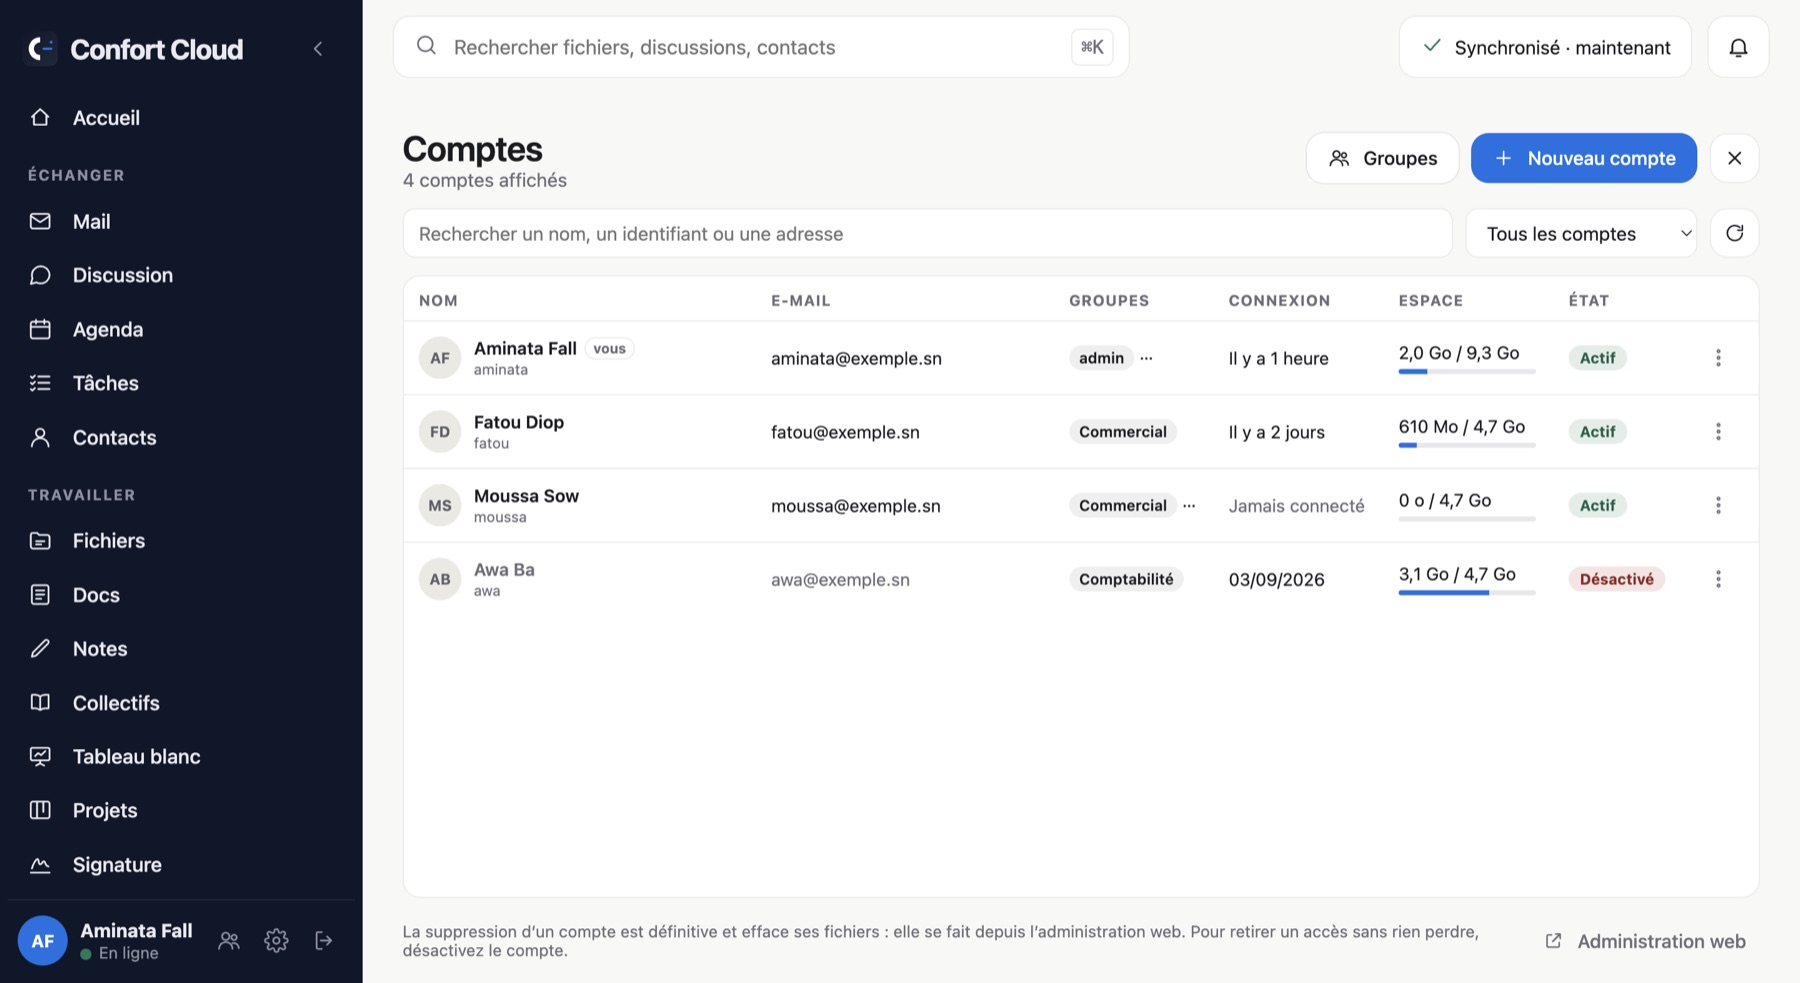Screen dimensions: 1800x983
Task: Open actions menu for Moussa Sow row
Action: tap(1718, 506)
